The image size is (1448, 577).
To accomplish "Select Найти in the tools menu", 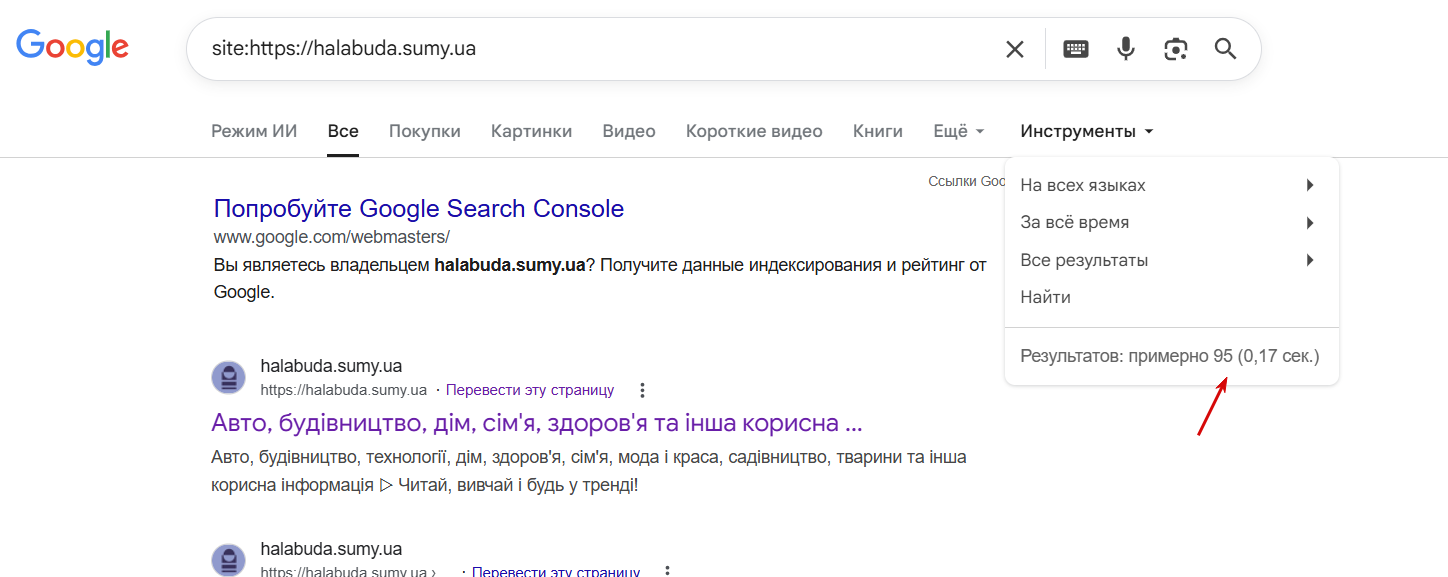I will [x=1045, y=297].
